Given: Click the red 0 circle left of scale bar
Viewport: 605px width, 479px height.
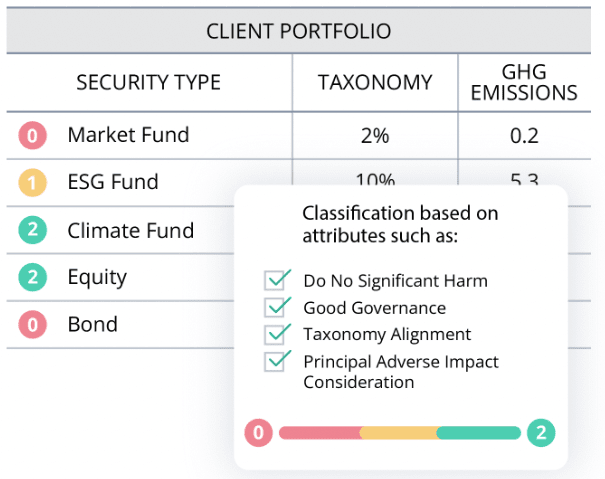Looking at the screenshot, I should pos(258,433).
